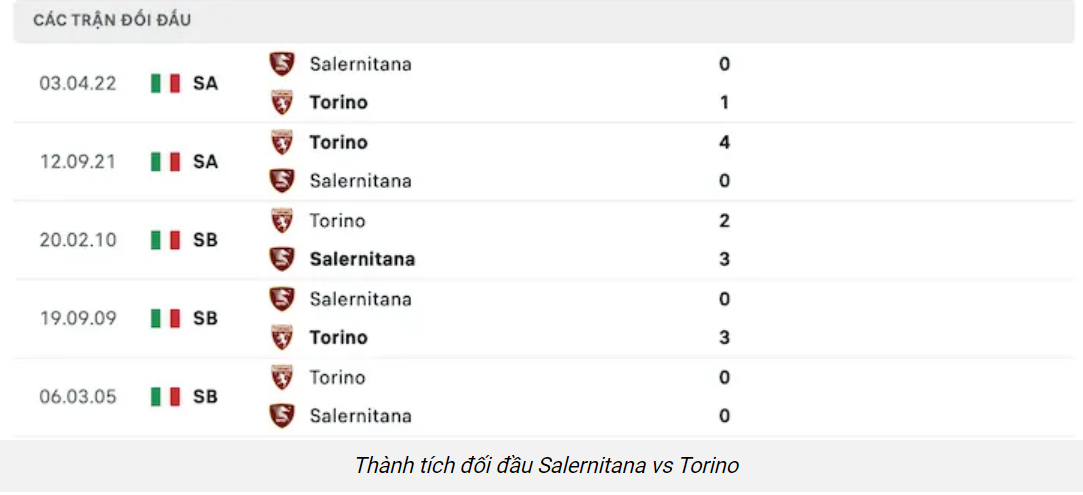Viewport: 1083px width, 495px height.
Task: Select the SA league label on 12.09.21
Action: click(x=206, y=162)
